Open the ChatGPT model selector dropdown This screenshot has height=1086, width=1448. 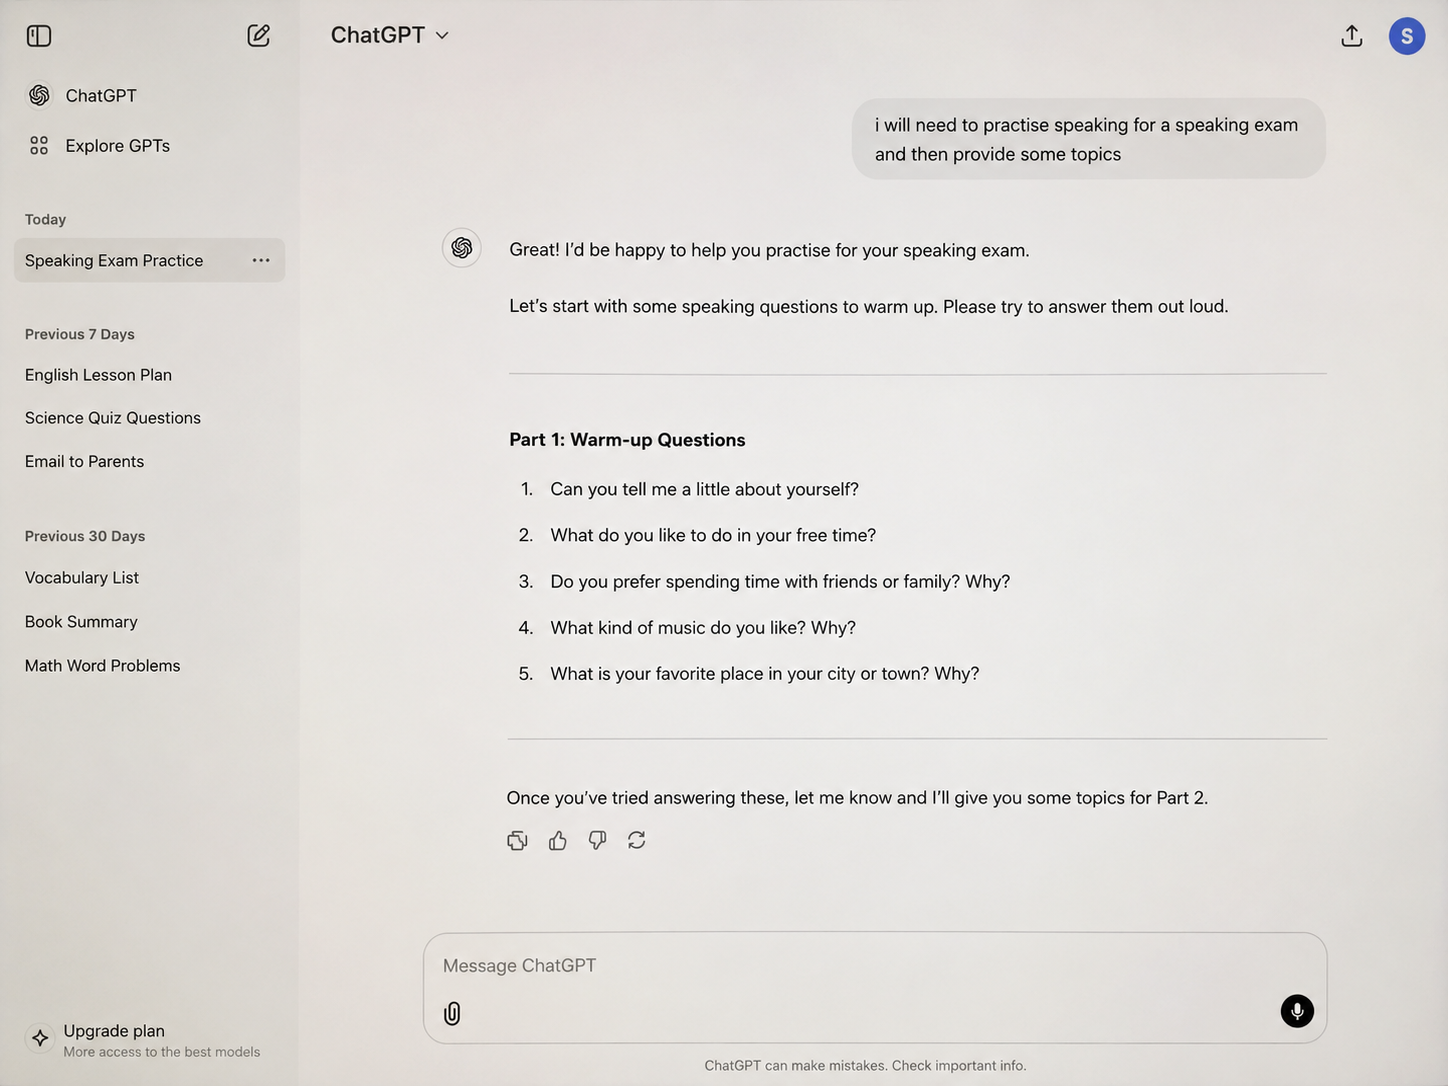tap(390, 35)
